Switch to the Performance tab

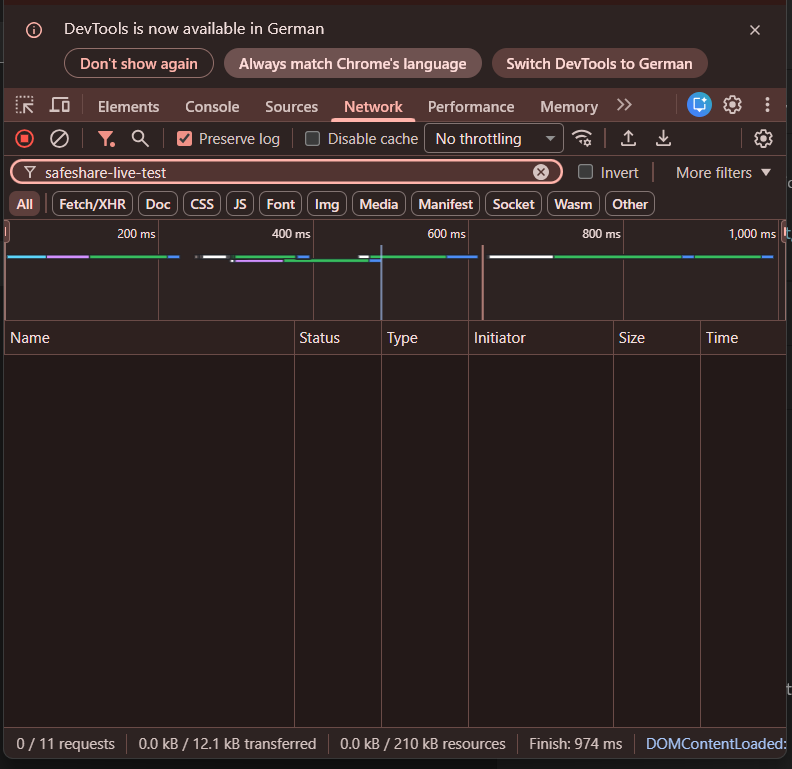click(x=471, y=107)
